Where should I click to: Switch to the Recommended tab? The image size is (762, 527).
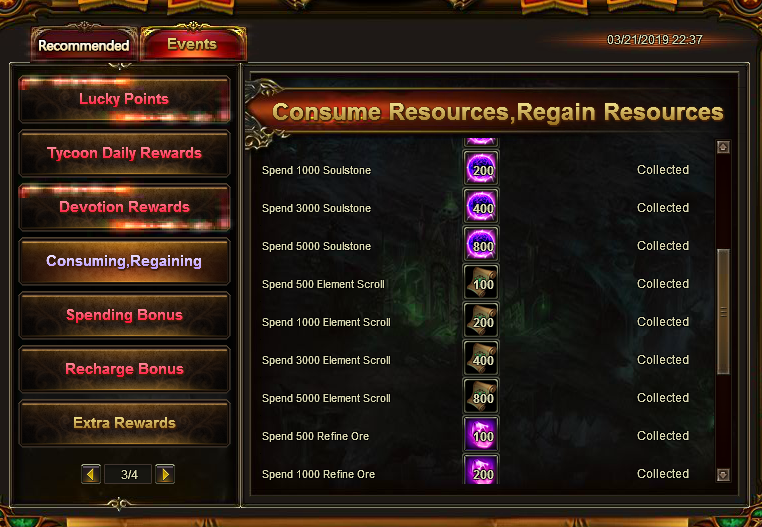(x=84, y=45)
